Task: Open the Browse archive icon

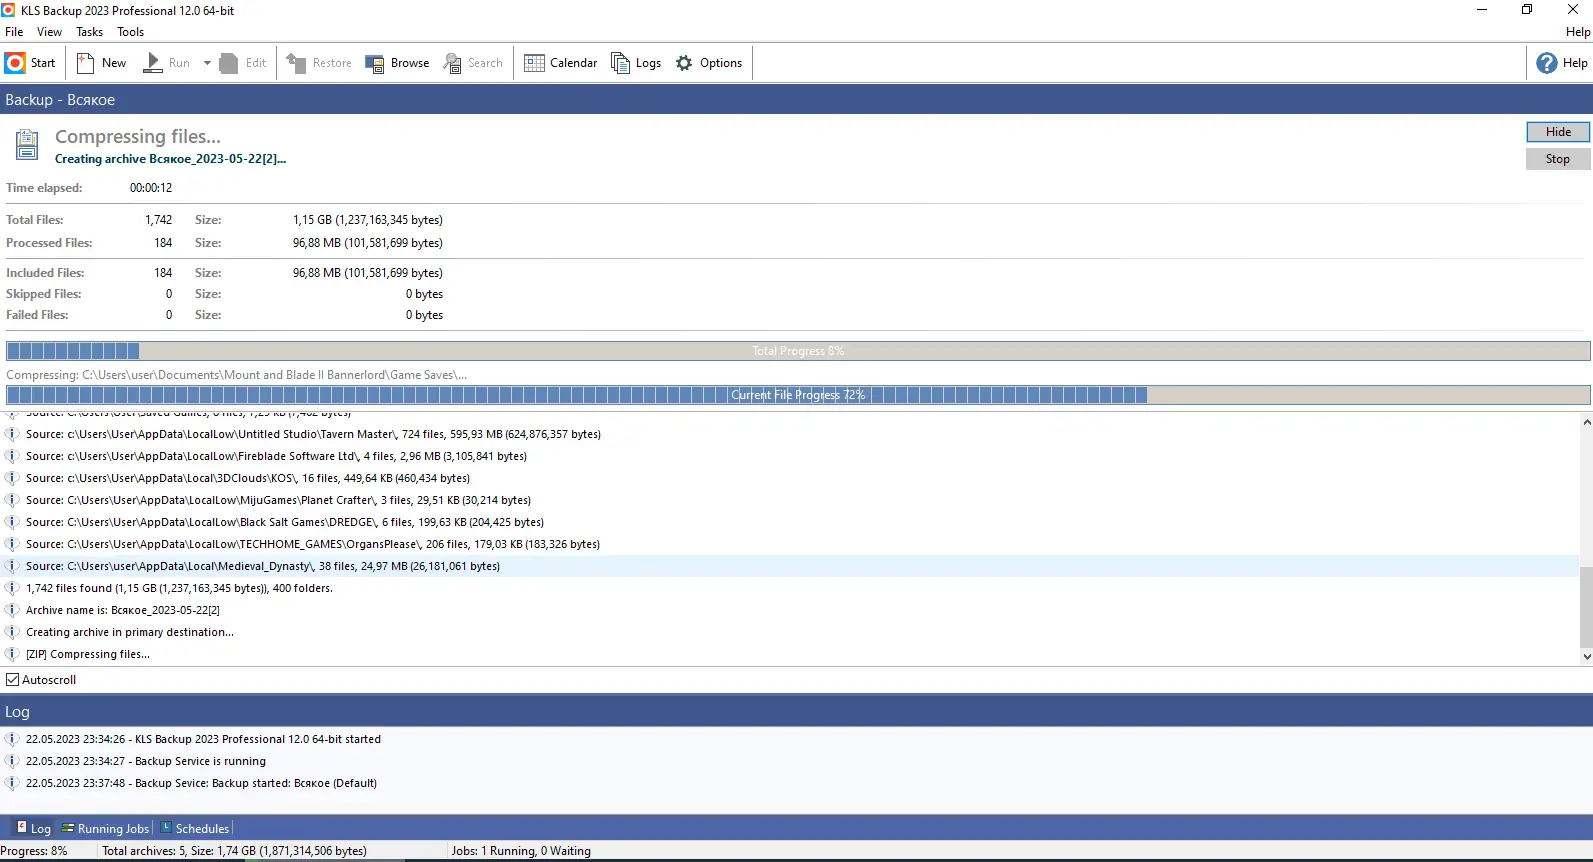Action: 375,63
